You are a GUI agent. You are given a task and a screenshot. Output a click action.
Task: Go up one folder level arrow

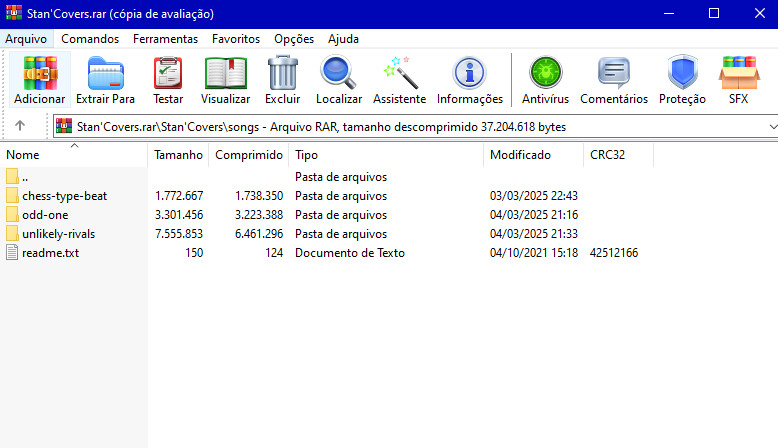(20, 126)
